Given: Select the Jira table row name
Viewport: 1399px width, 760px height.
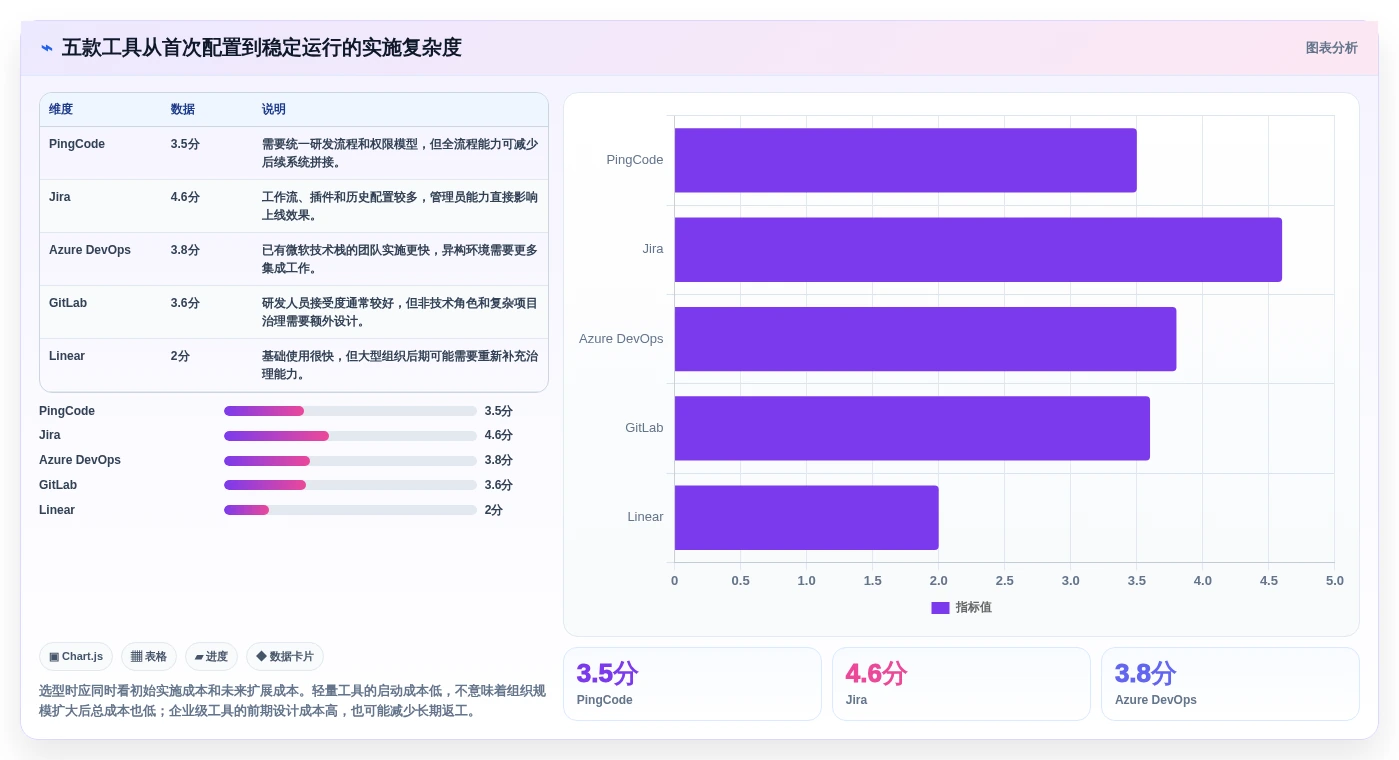Looking at the screenshot, I should [x=60, y=197].
